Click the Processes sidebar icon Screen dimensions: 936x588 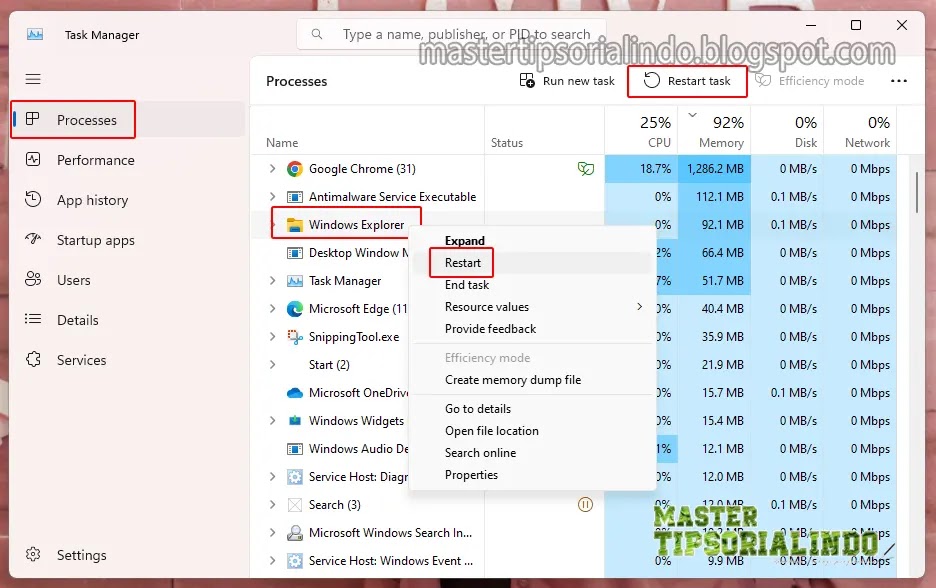point(33,119)
